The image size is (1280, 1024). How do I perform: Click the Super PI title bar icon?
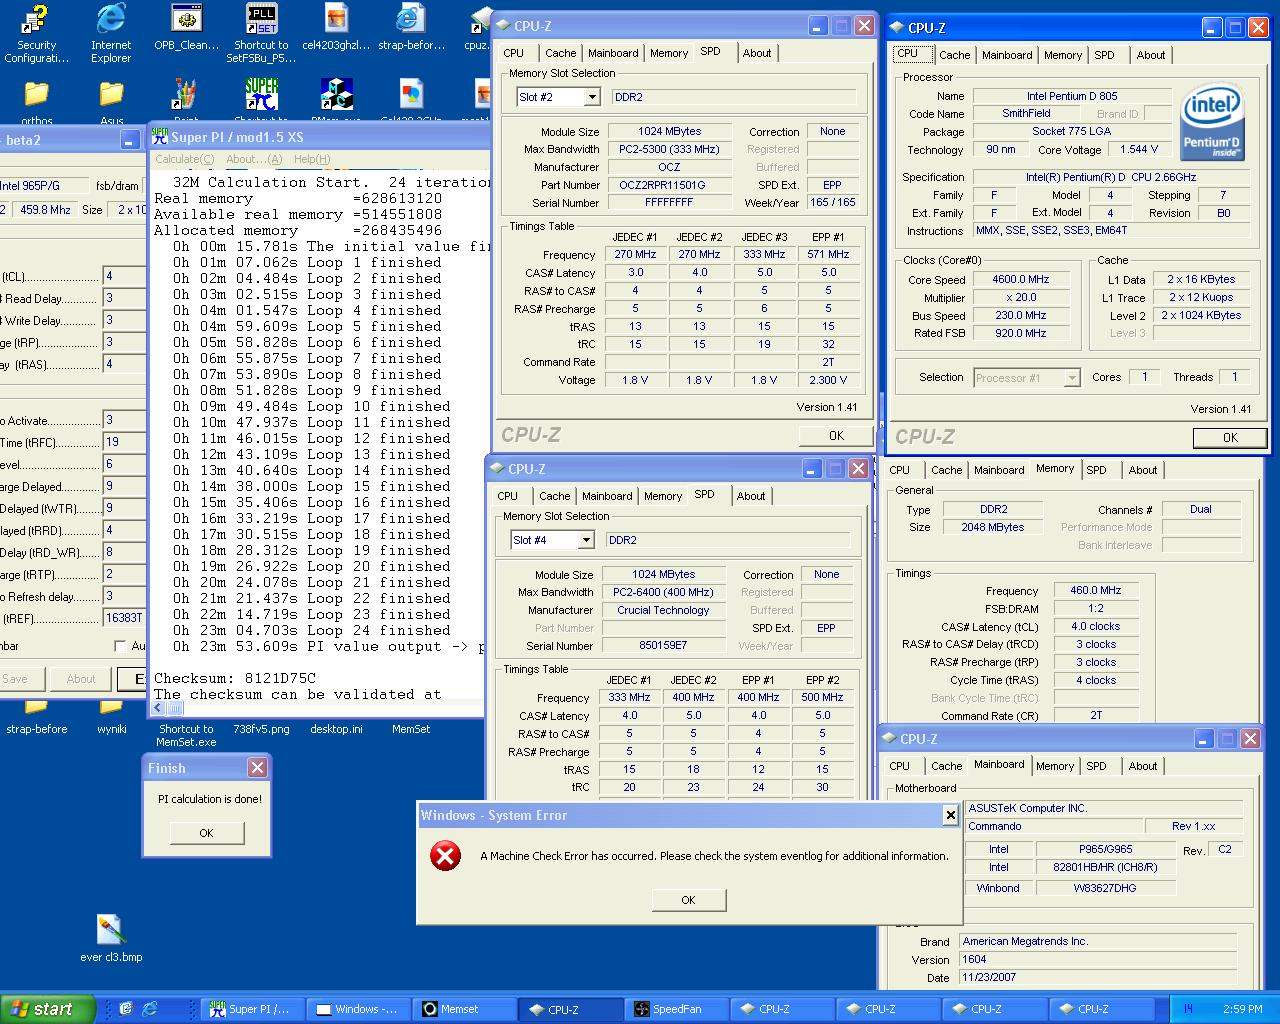(x=159, y=137)
